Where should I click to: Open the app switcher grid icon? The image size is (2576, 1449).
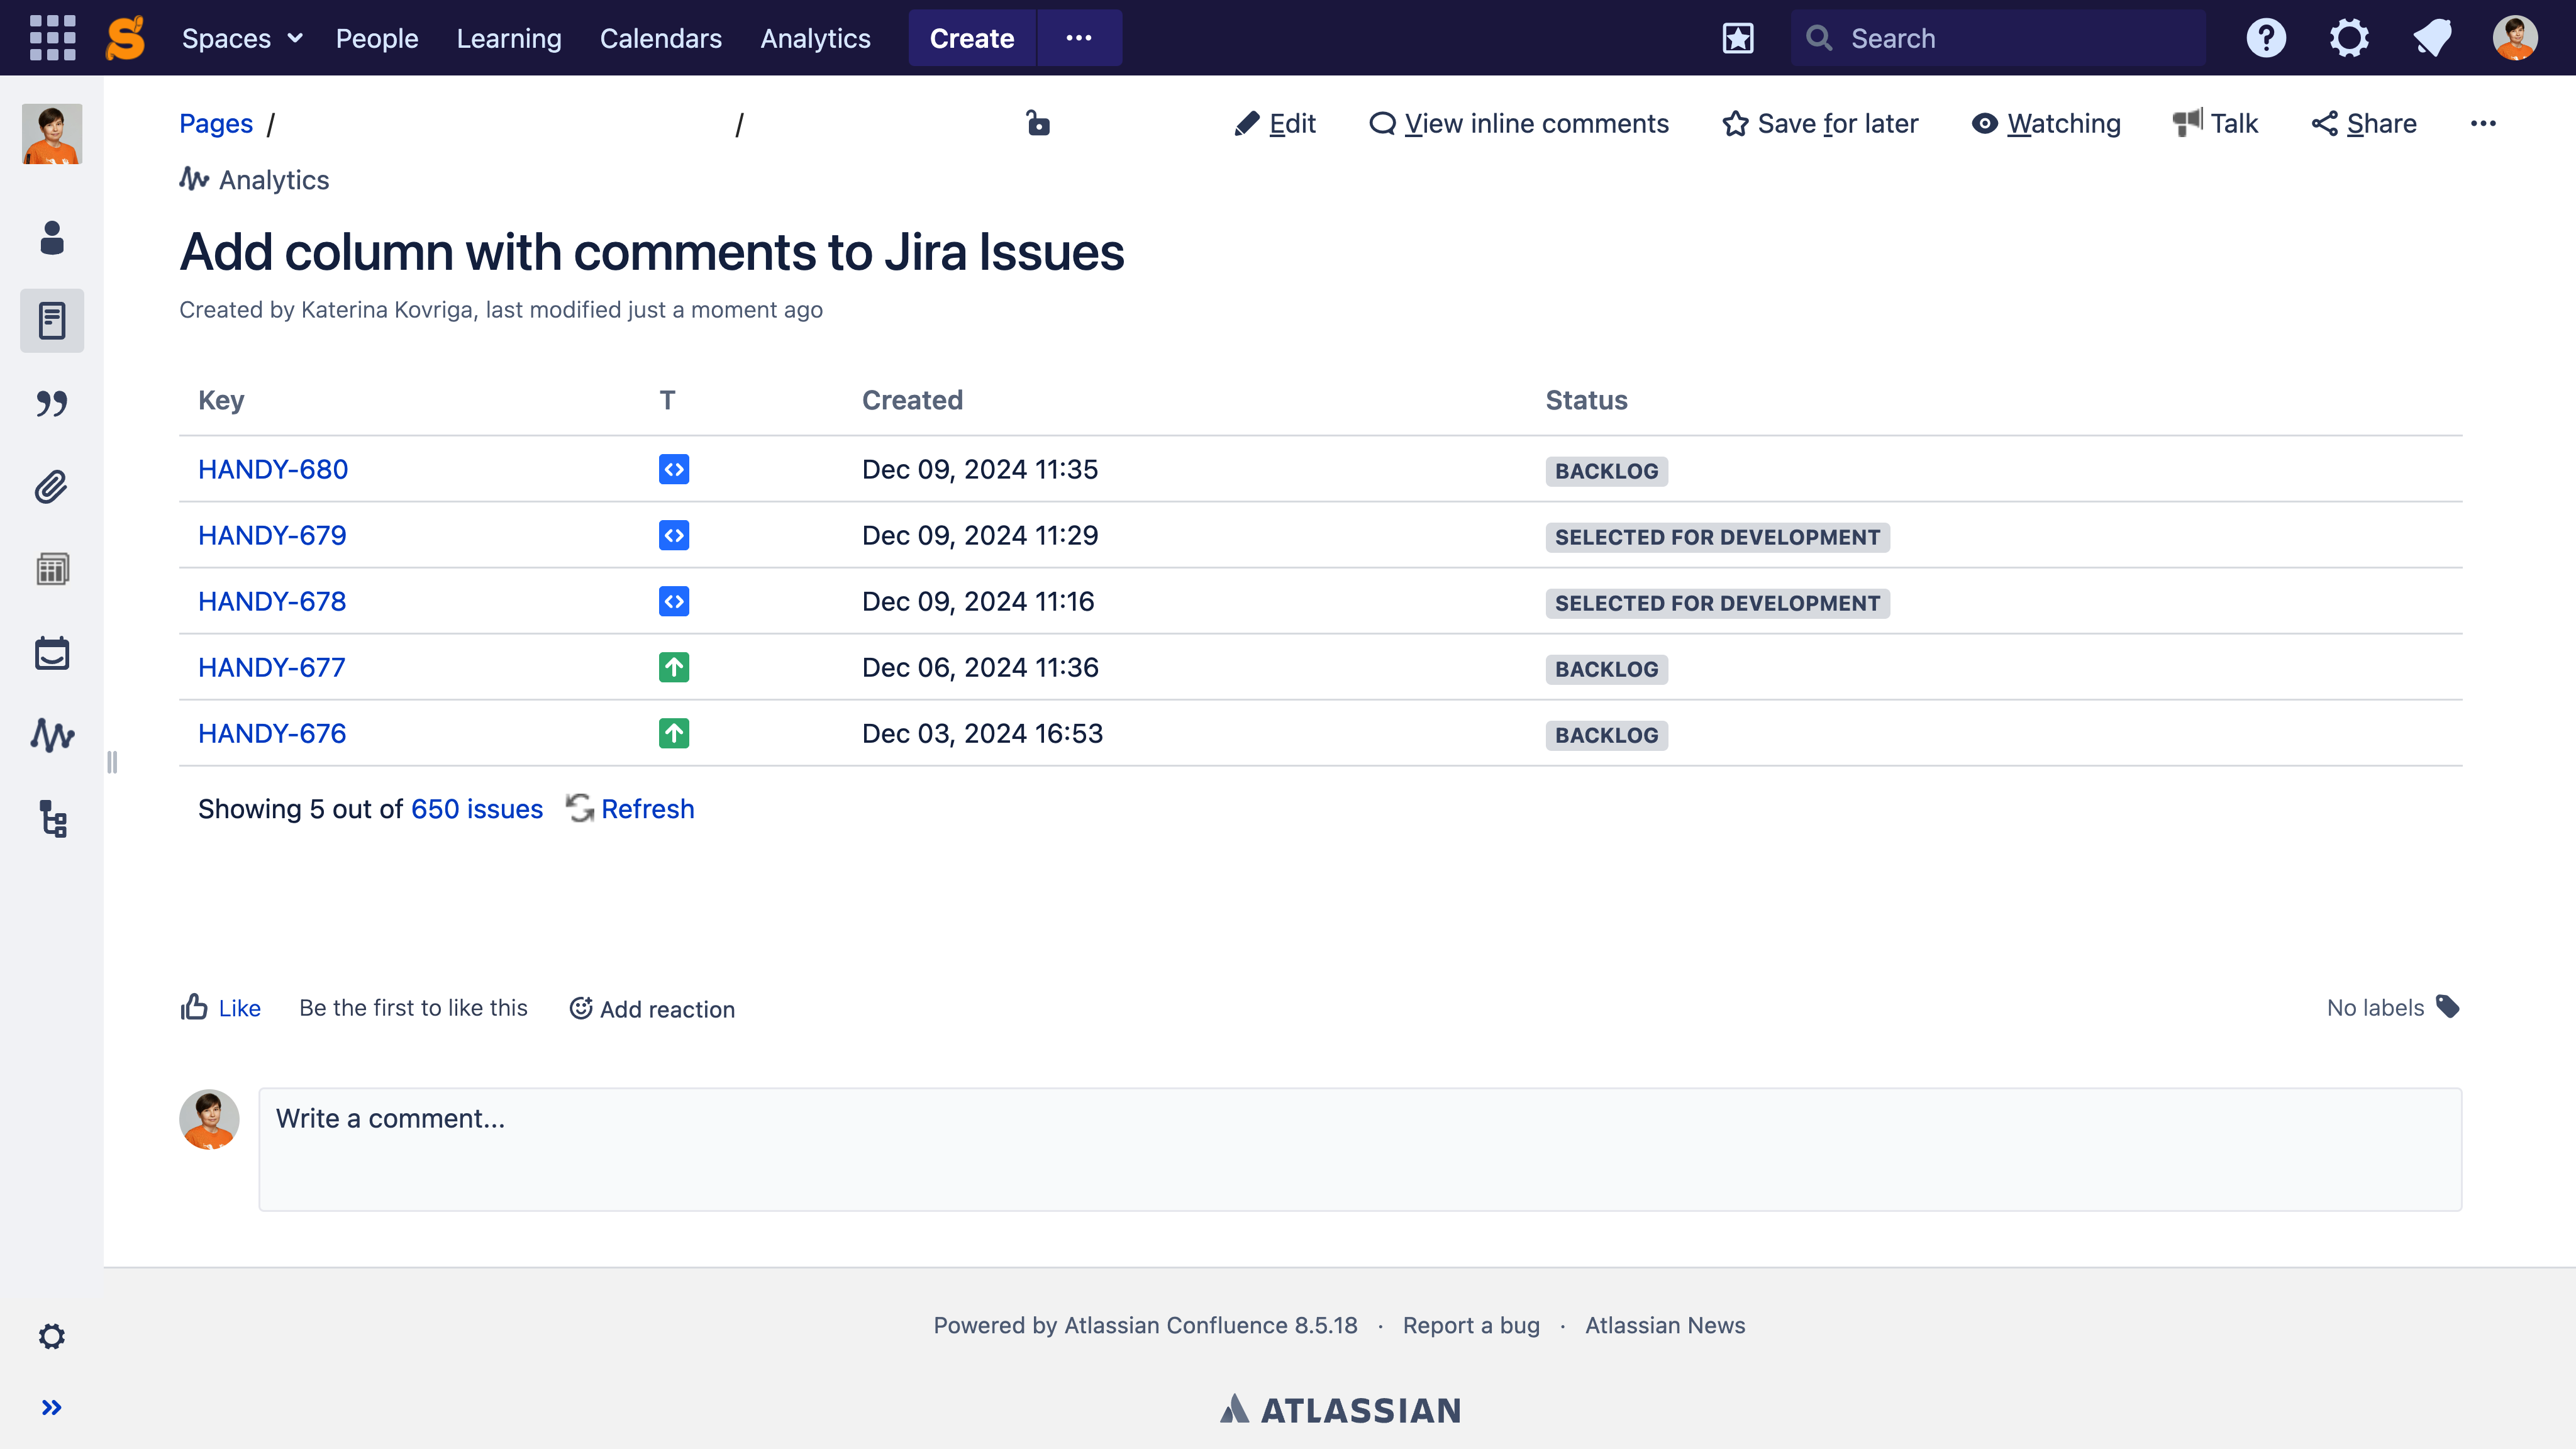[x=52, y=38]
